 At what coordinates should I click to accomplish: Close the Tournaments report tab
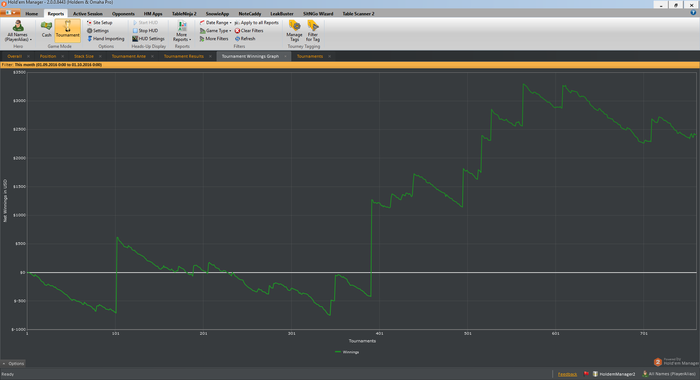tap(329, 56)
